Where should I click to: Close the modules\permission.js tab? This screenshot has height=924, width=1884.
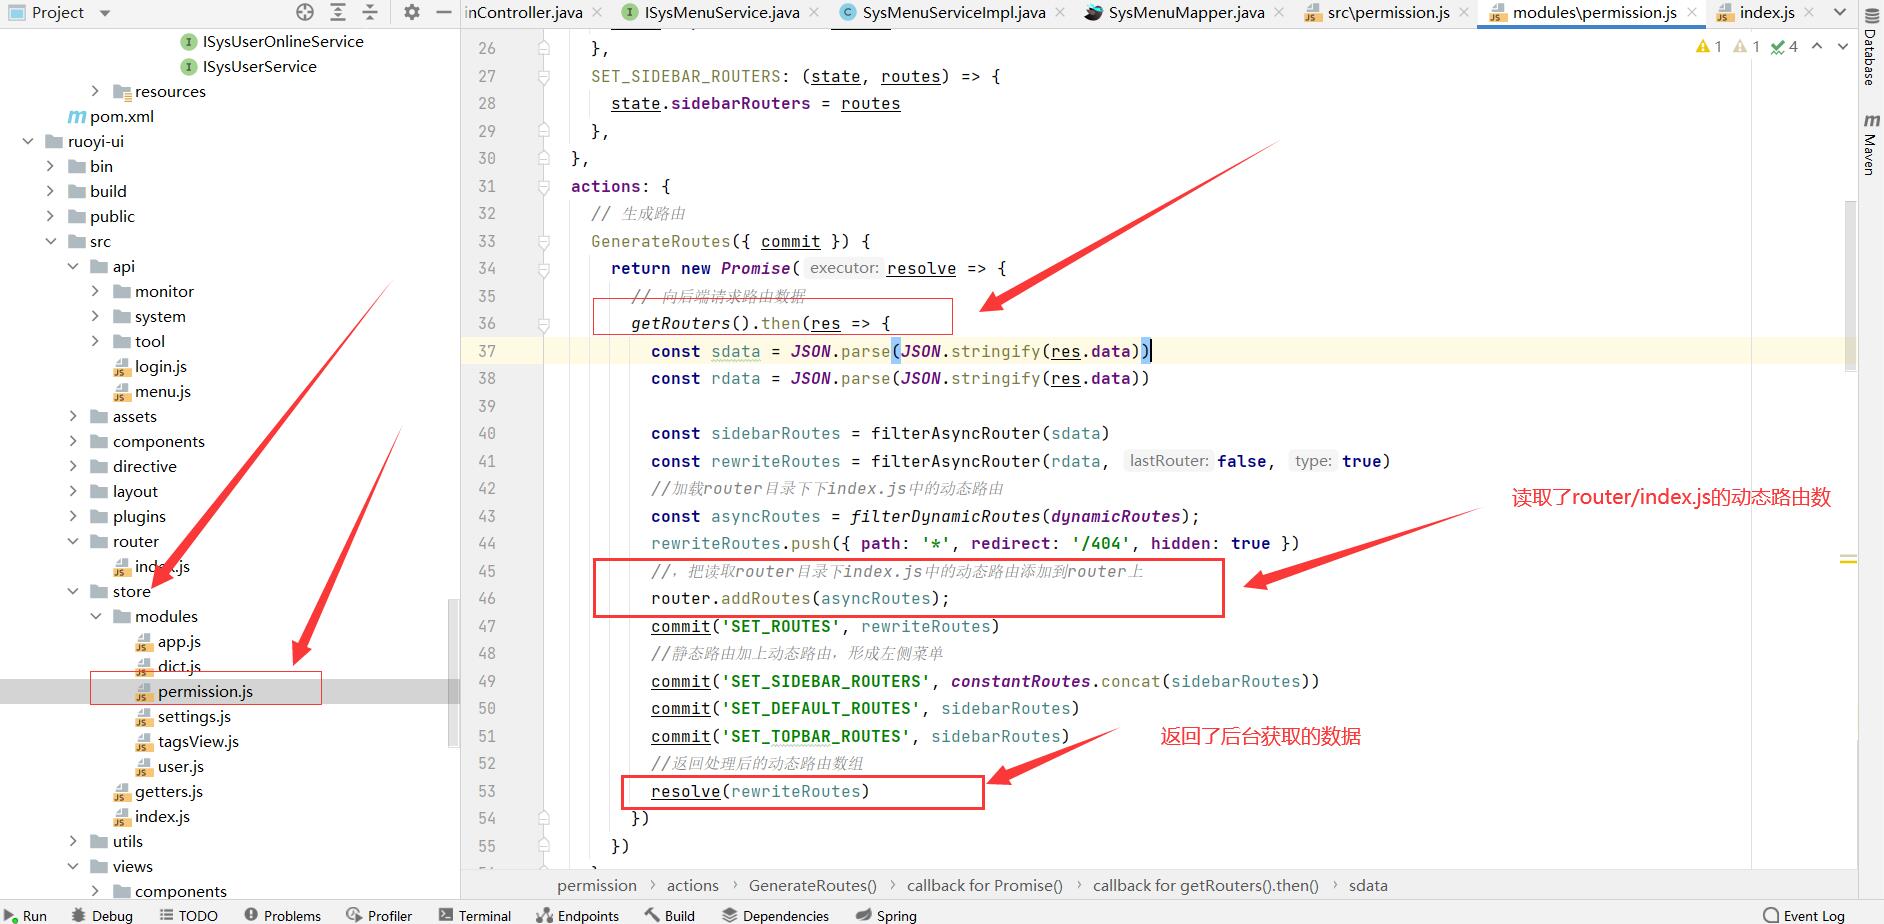click(1692, 12)
